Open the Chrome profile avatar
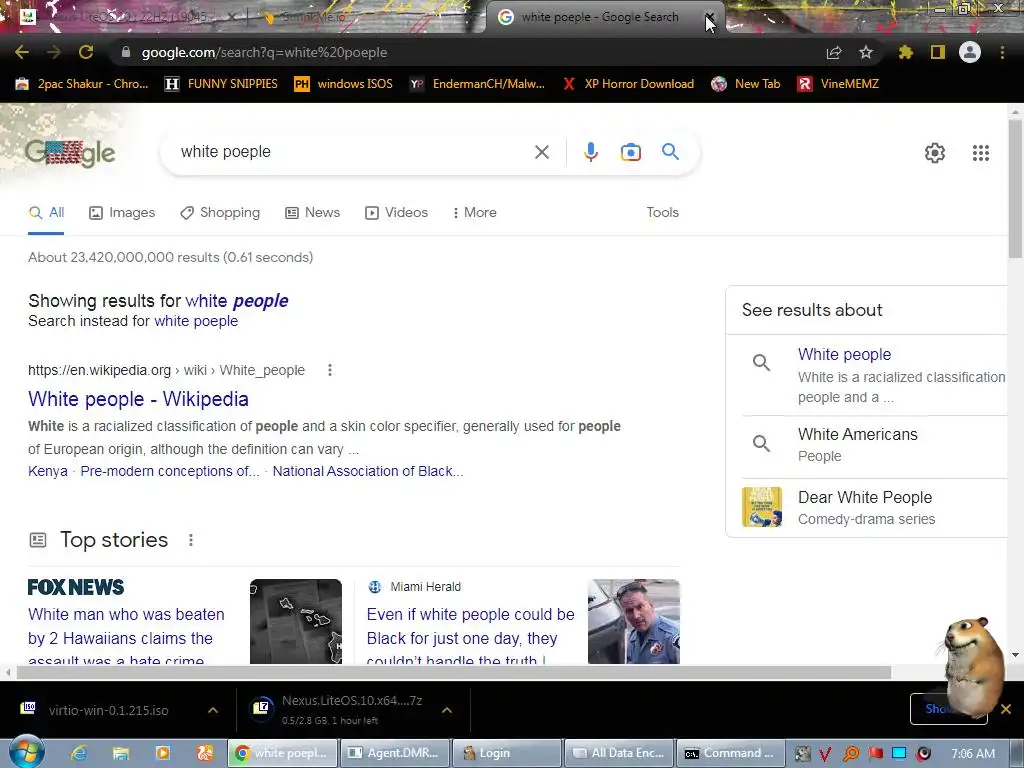 970,52
